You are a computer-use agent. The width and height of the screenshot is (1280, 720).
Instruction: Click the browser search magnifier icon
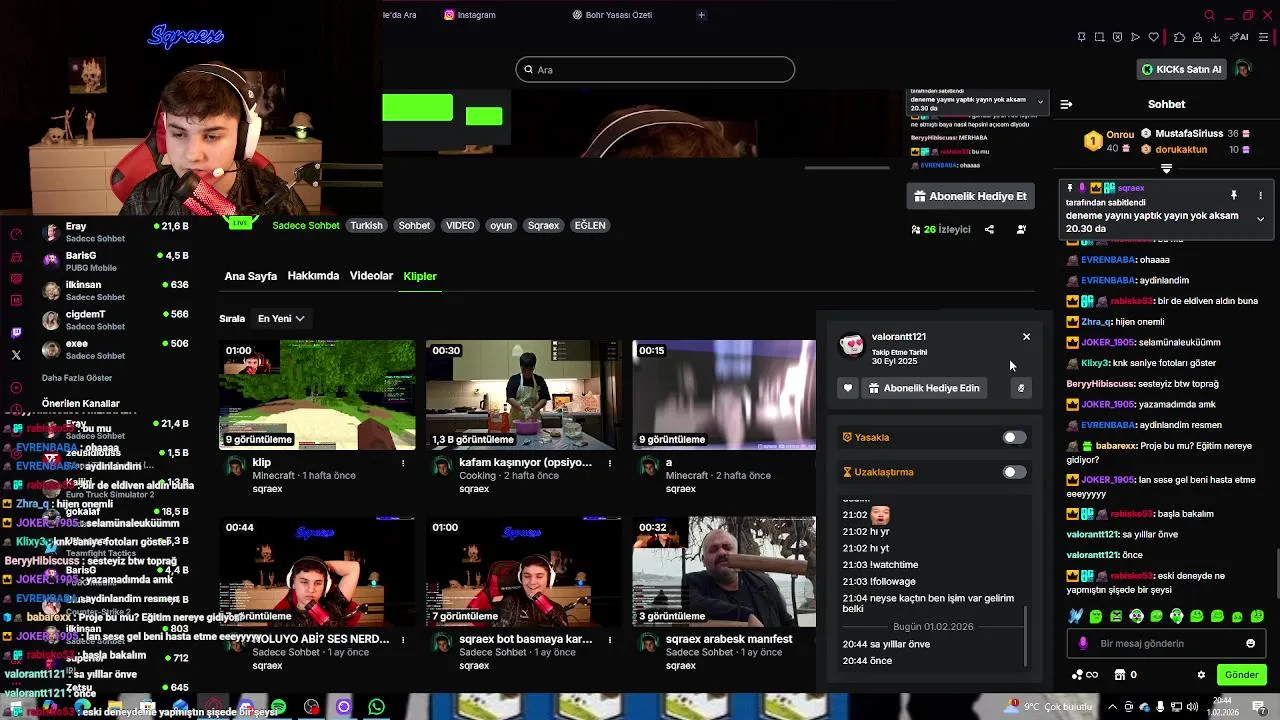point(1209,15)
